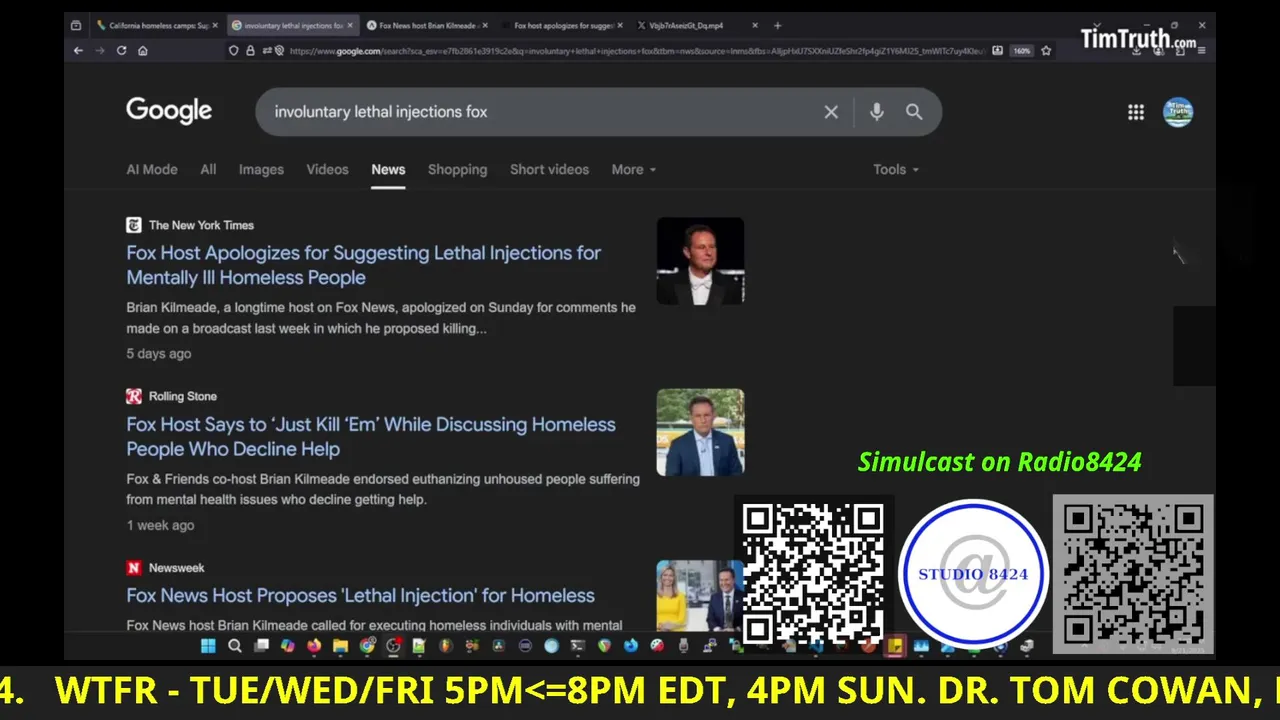Switch to the All results tab
The width and height of the screenshot is (1280, 720).
click(x=208, y=169)
